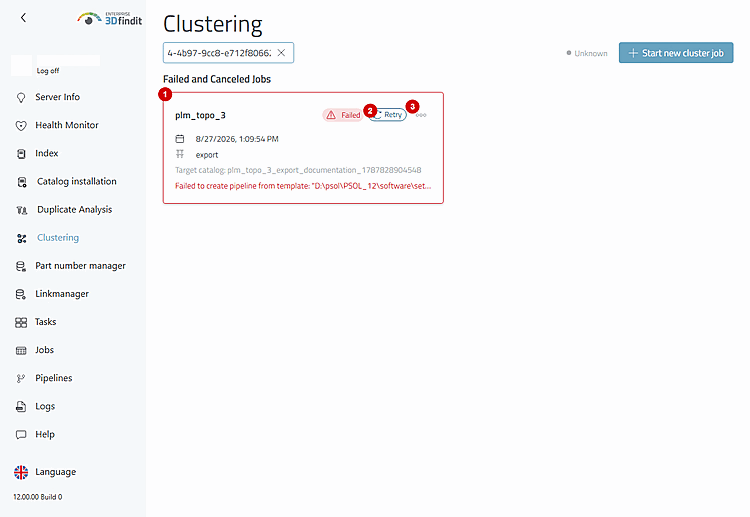Click the Target catalog text line
The image size is (750, 517).
pos(298,170)
